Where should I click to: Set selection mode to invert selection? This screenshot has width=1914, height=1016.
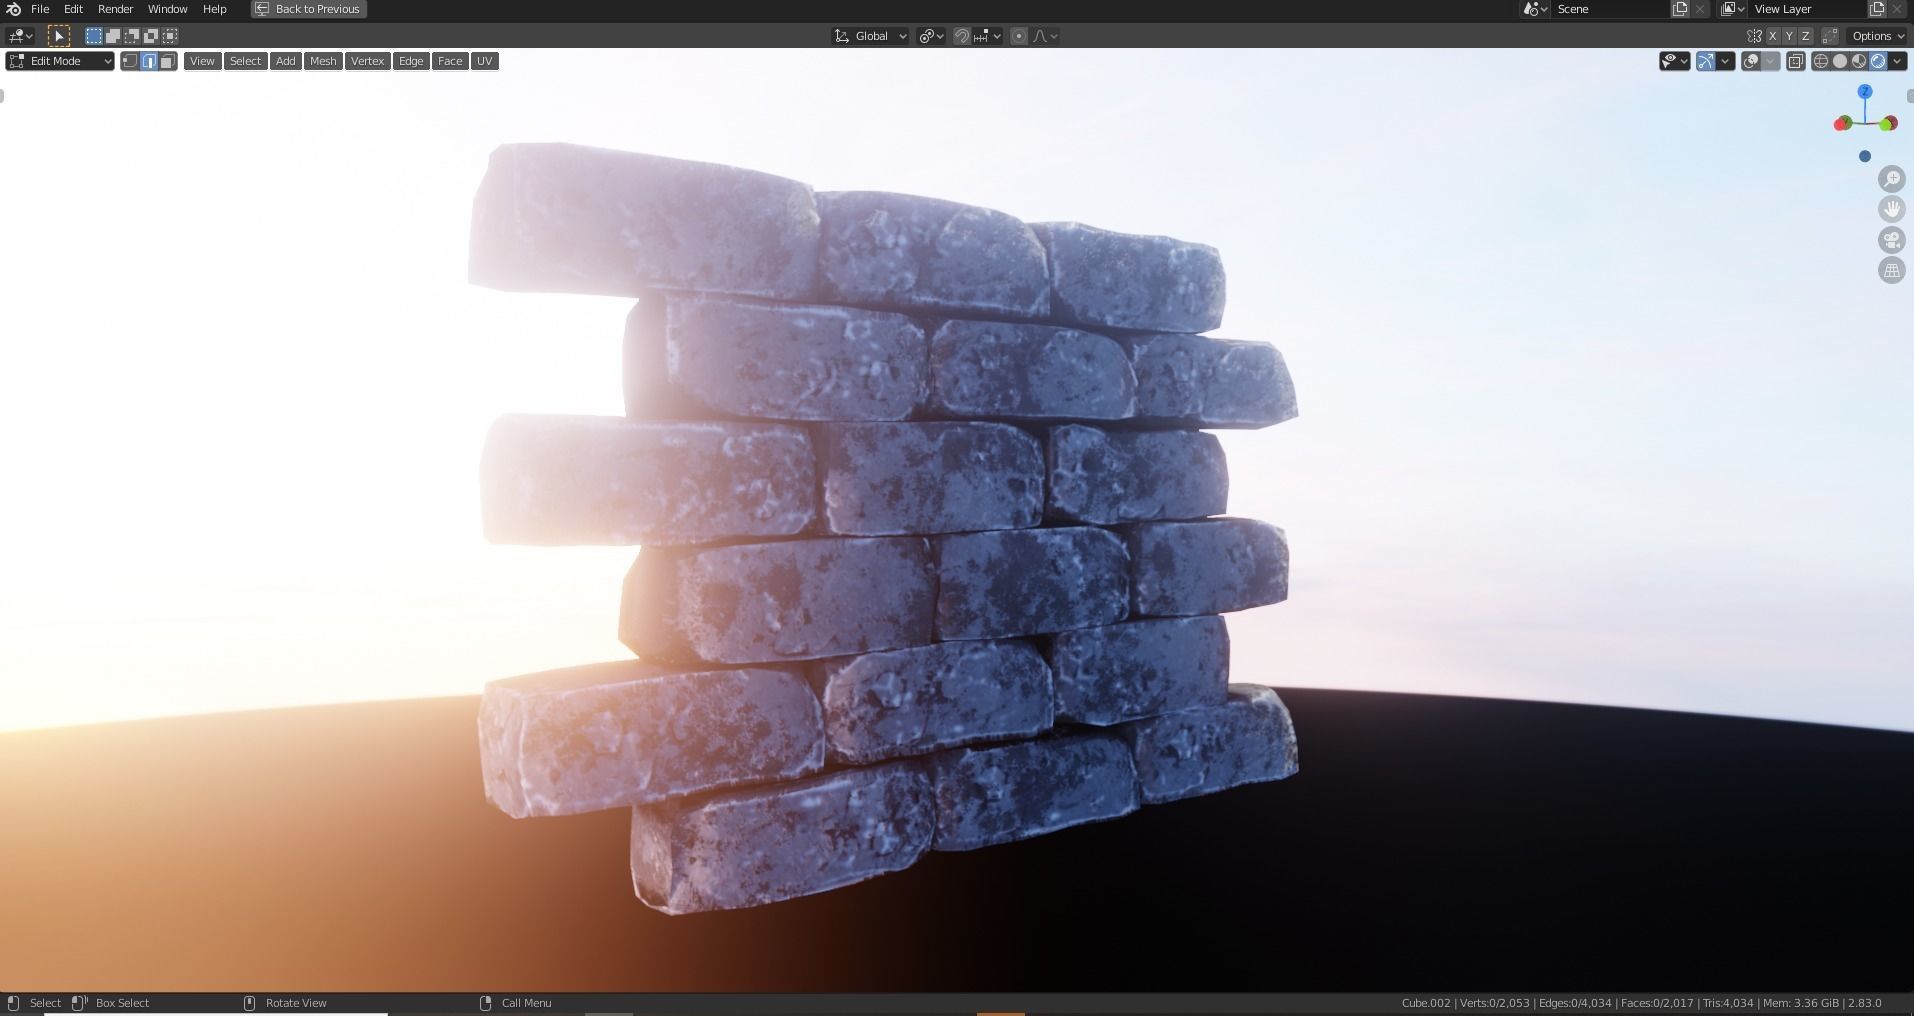coord(151,36)
